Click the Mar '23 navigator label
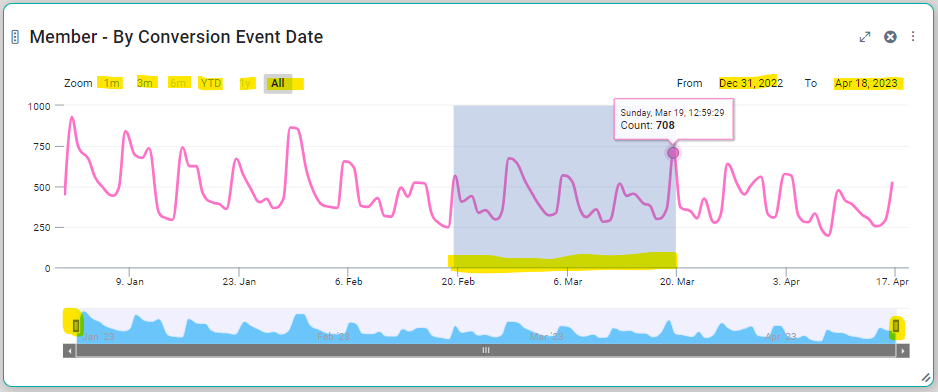This screenshot has width=938, height=392. click(x=547, y=337)
